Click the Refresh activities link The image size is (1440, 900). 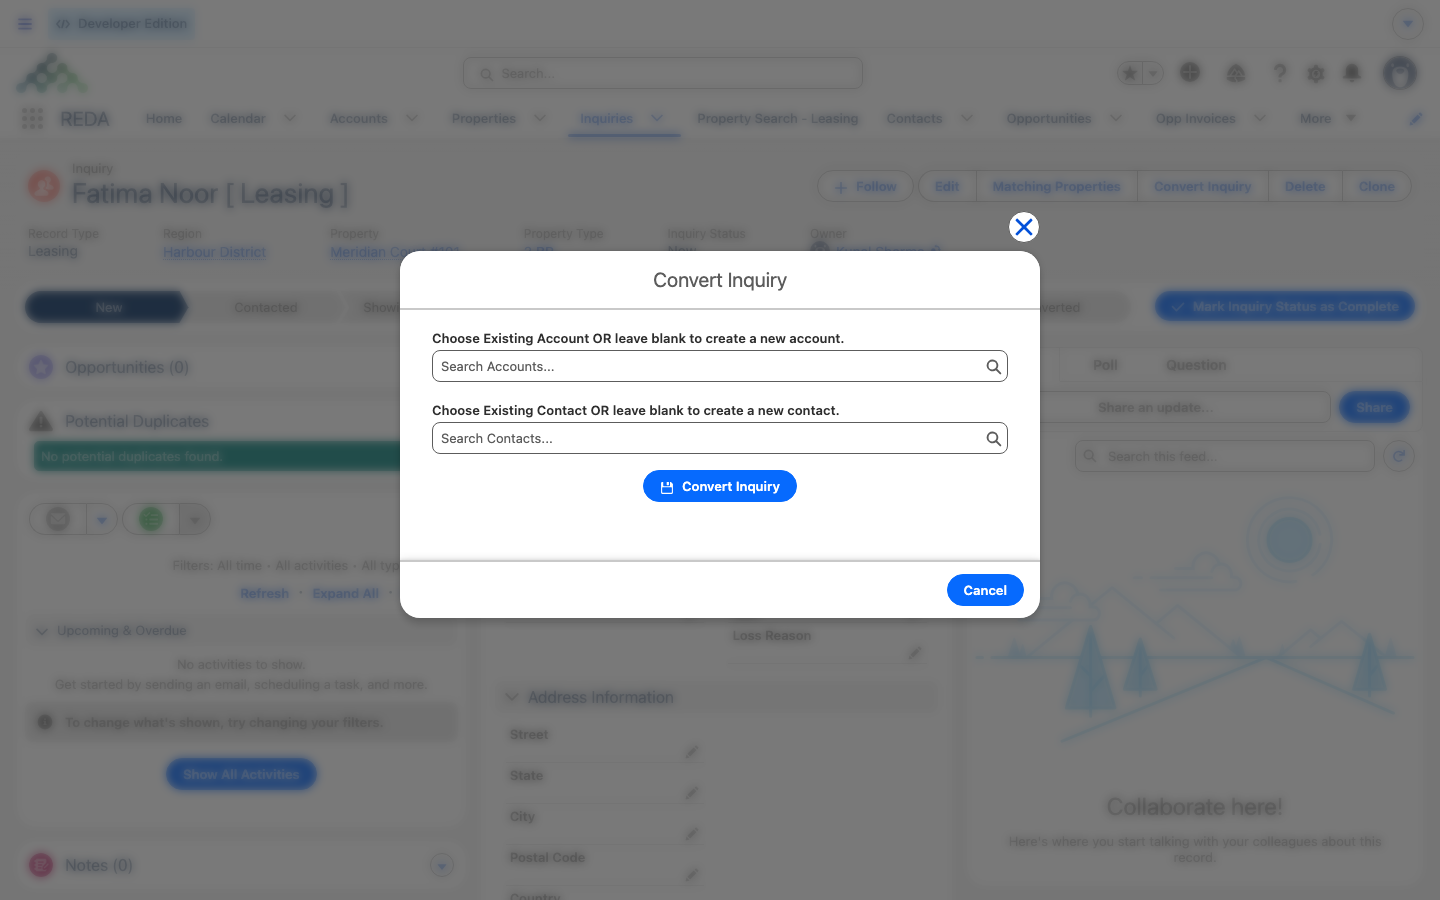pyautogui.click(x=264, y=593)
